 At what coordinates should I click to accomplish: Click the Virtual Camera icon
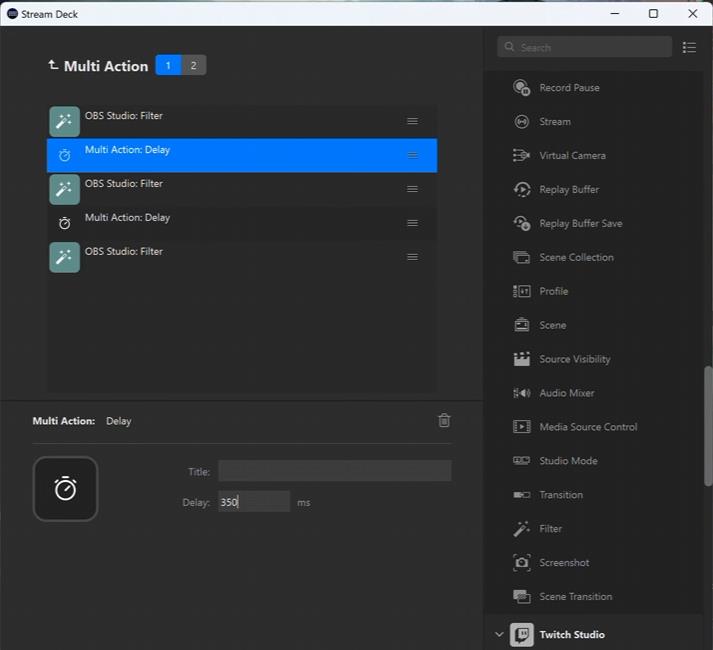coord(522,156)
